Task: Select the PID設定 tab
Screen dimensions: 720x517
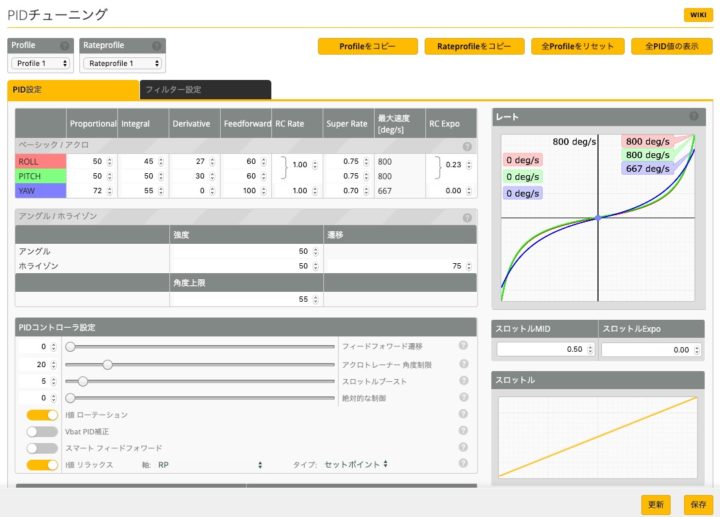Action: [72, 90]
